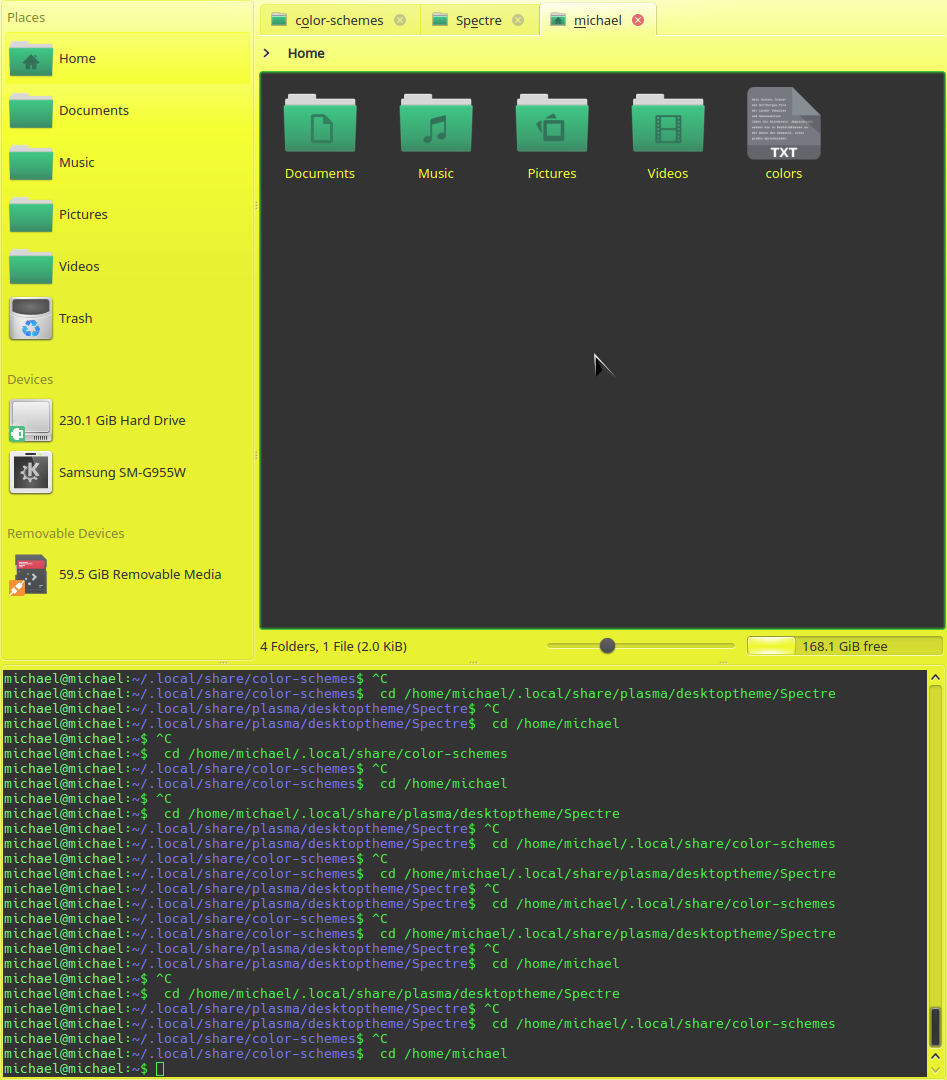Click the Removable Devices section header

(66, 534)
